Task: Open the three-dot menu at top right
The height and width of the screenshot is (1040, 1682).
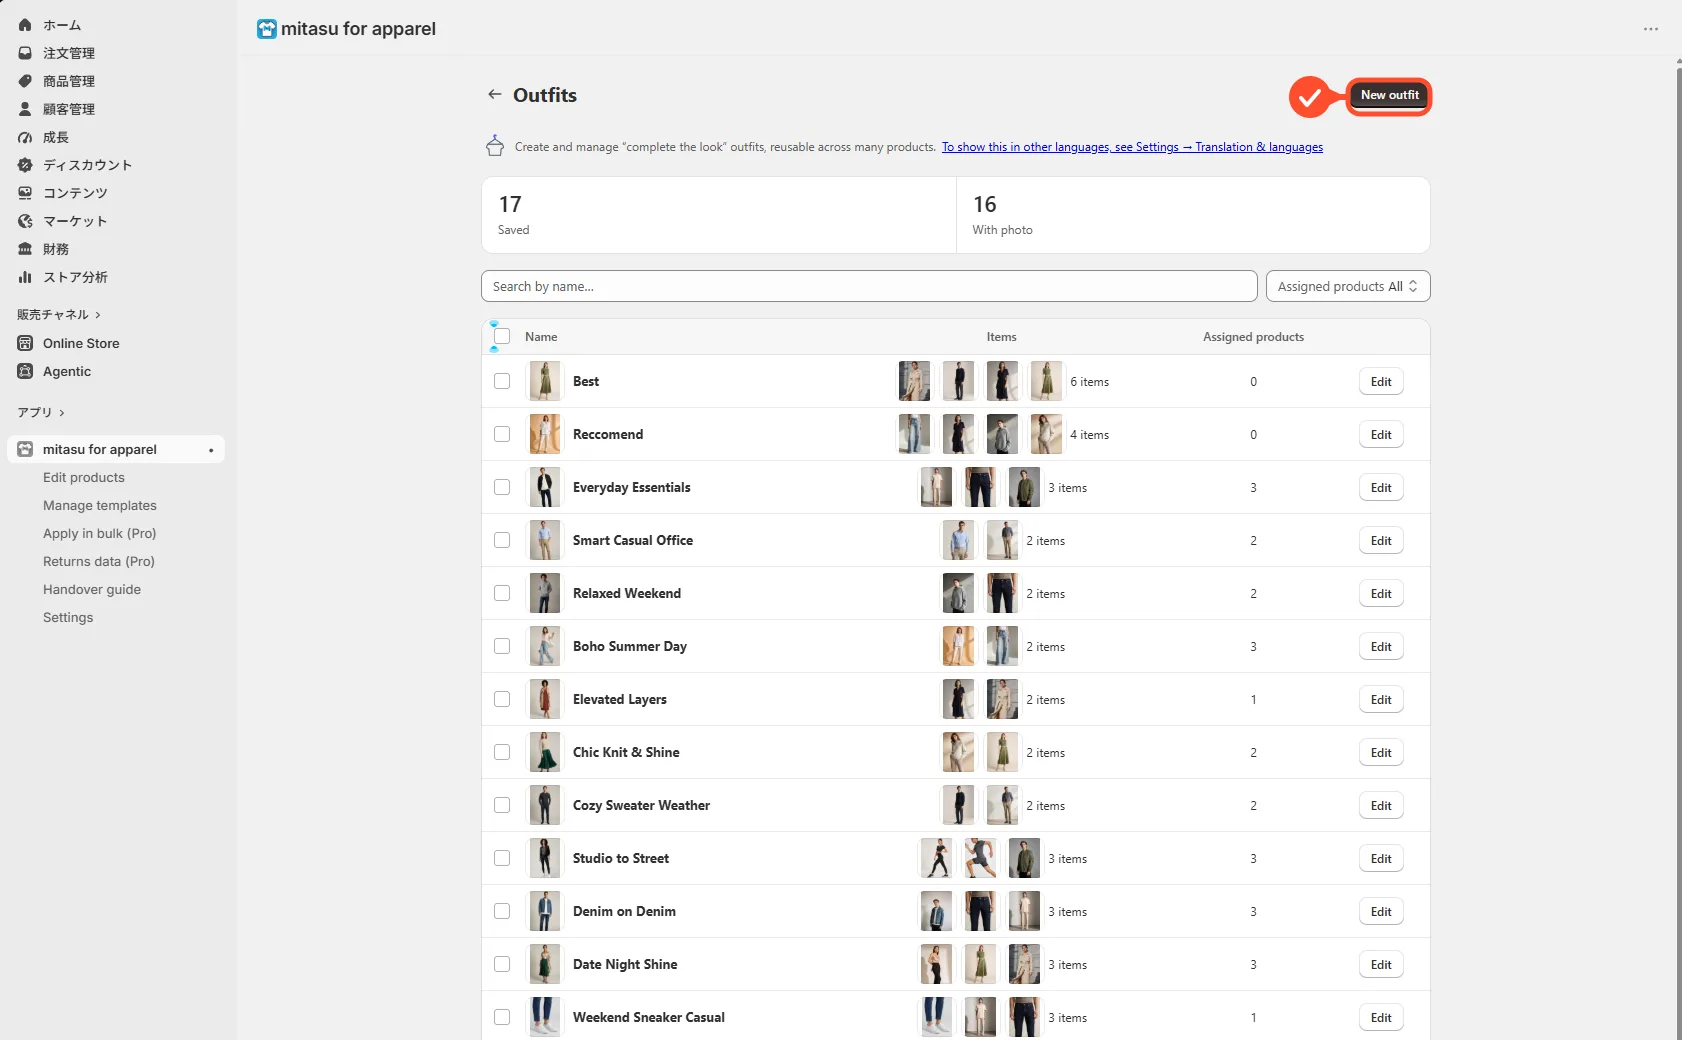Action: 1651,29
